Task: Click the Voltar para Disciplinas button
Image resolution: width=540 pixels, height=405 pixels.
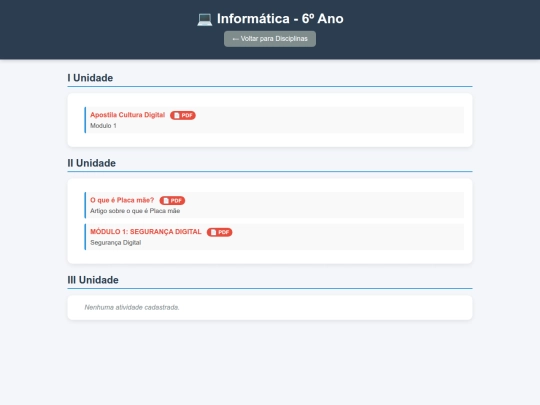Action: coord(270,39)
